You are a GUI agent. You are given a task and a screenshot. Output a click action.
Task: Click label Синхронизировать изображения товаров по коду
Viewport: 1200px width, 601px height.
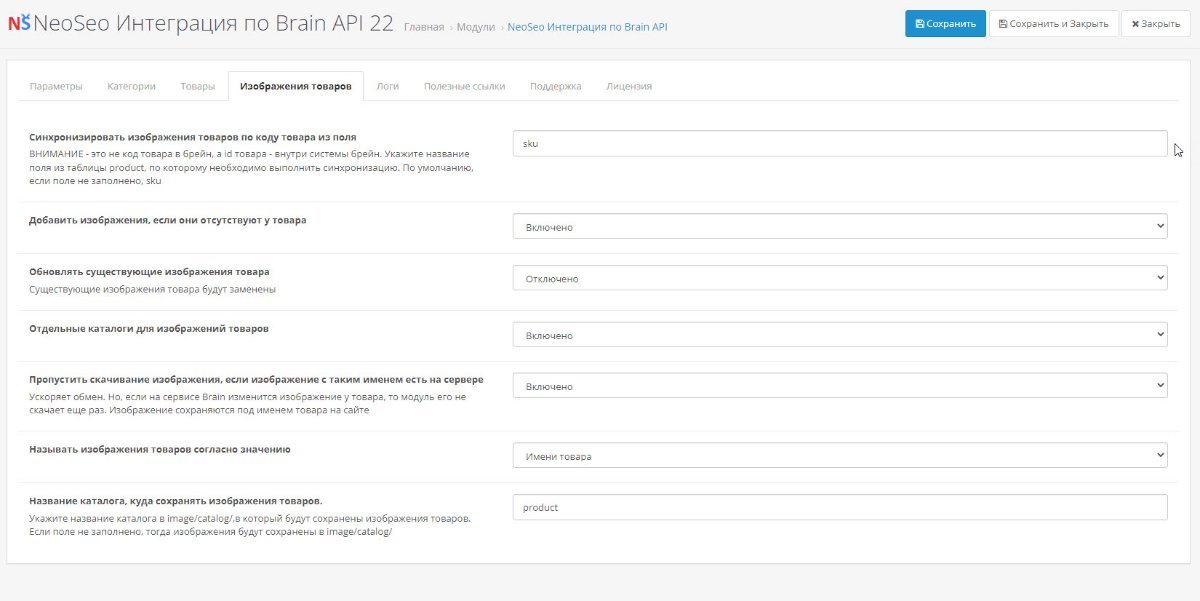coord(193,137)
